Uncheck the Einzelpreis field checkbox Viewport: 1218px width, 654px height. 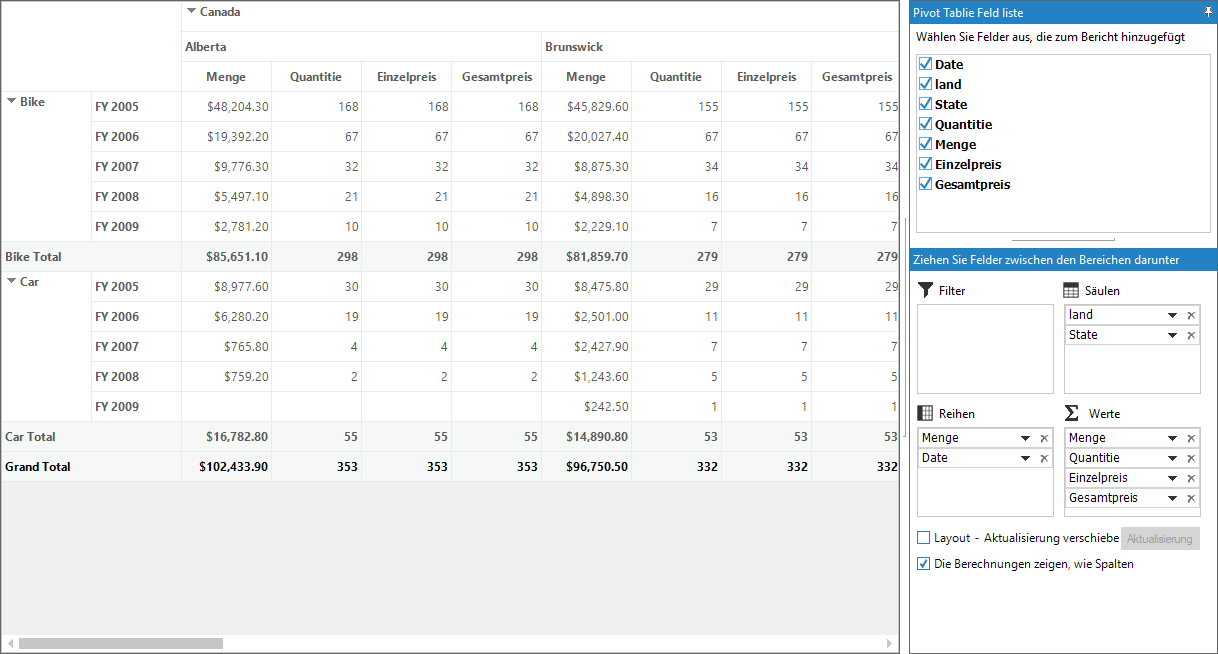click(x=925, y=164)
